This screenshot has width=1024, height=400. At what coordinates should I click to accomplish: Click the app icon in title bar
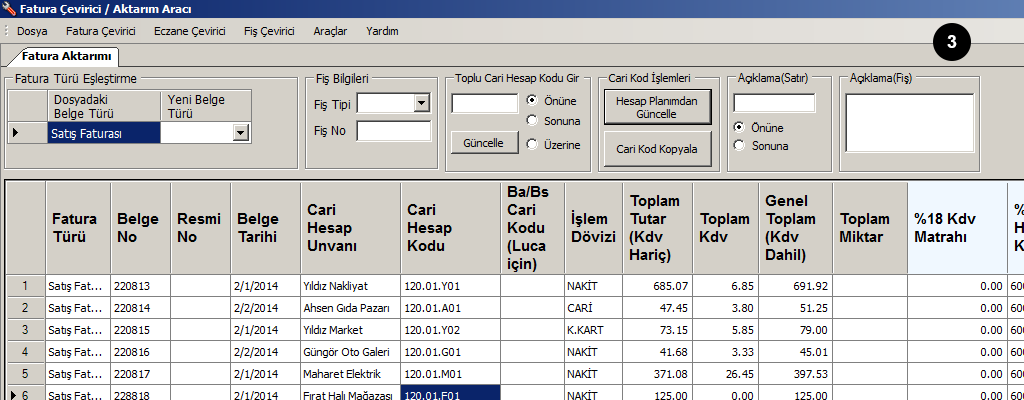click(9, 9)
